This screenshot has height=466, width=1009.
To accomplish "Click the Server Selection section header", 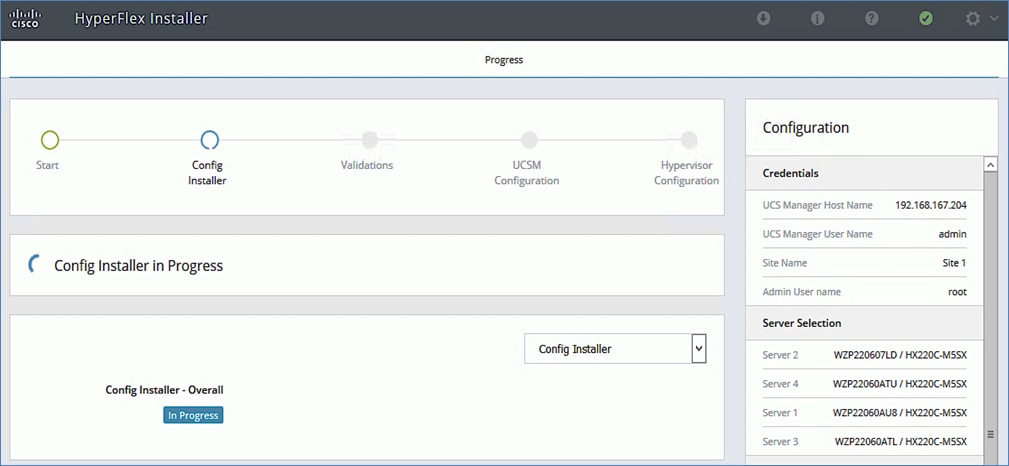I will click(x=864, y=322).
